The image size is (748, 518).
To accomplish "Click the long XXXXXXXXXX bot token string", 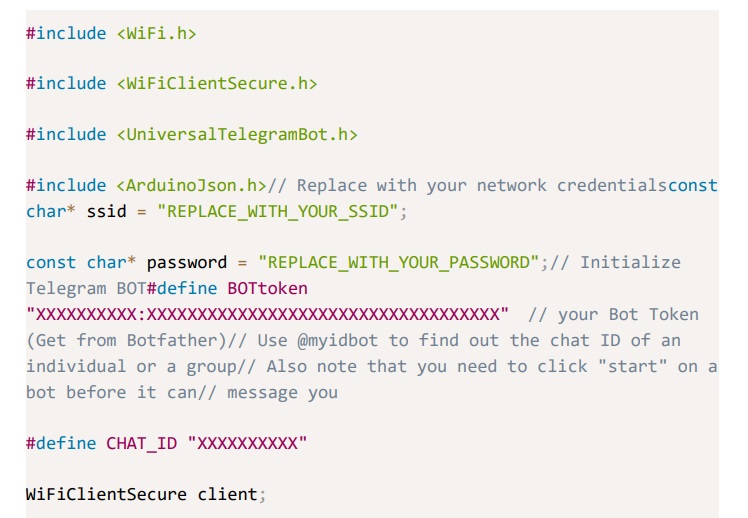I will 267,314.
